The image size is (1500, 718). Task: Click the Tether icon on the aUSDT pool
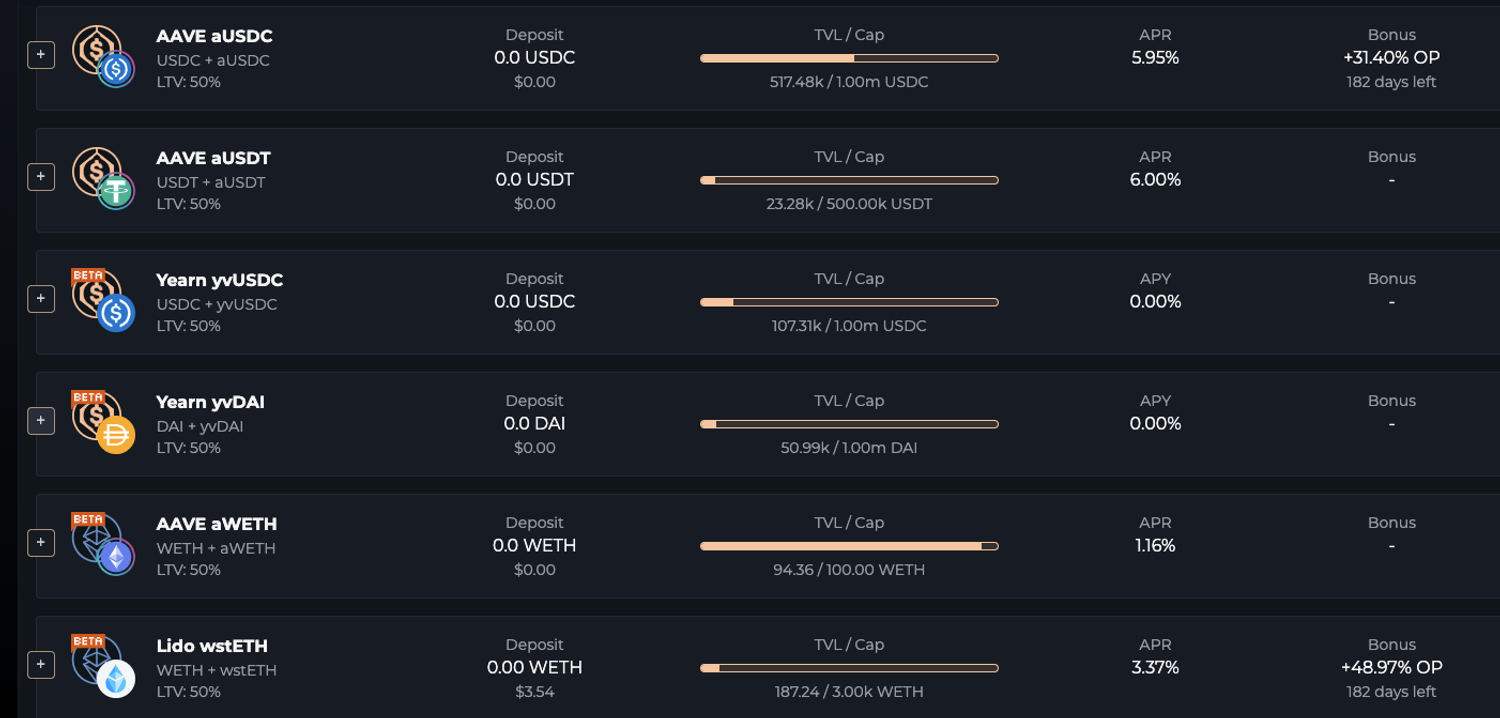pos(116,189)
